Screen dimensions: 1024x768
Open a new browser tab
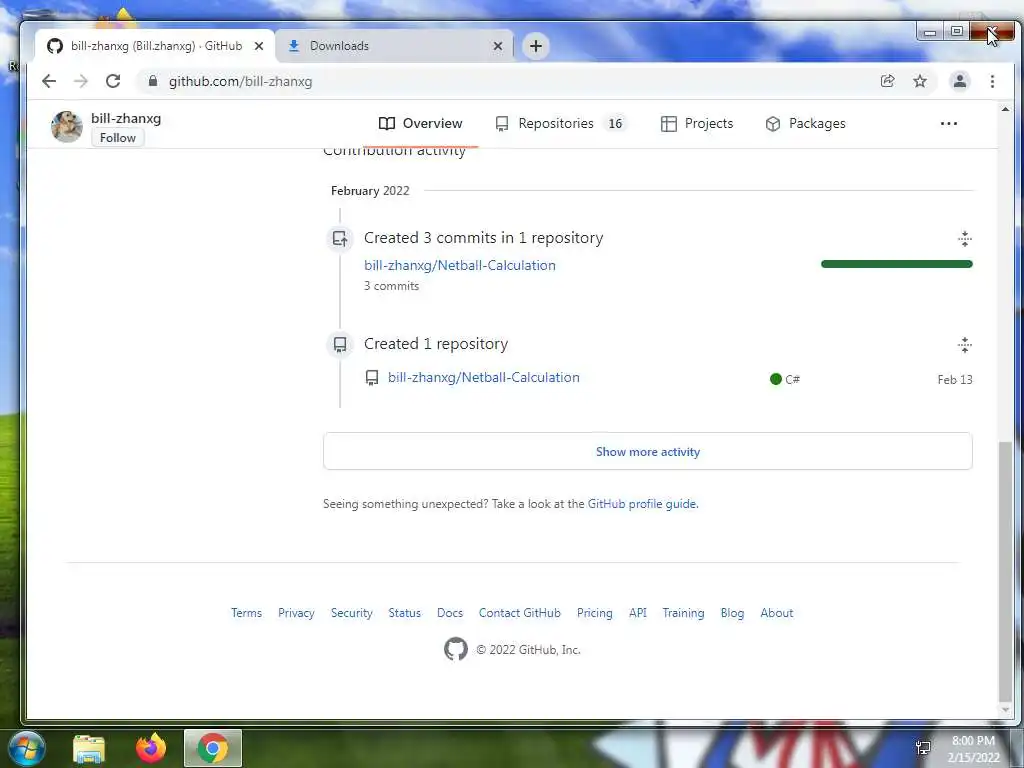tap(536, 46)
